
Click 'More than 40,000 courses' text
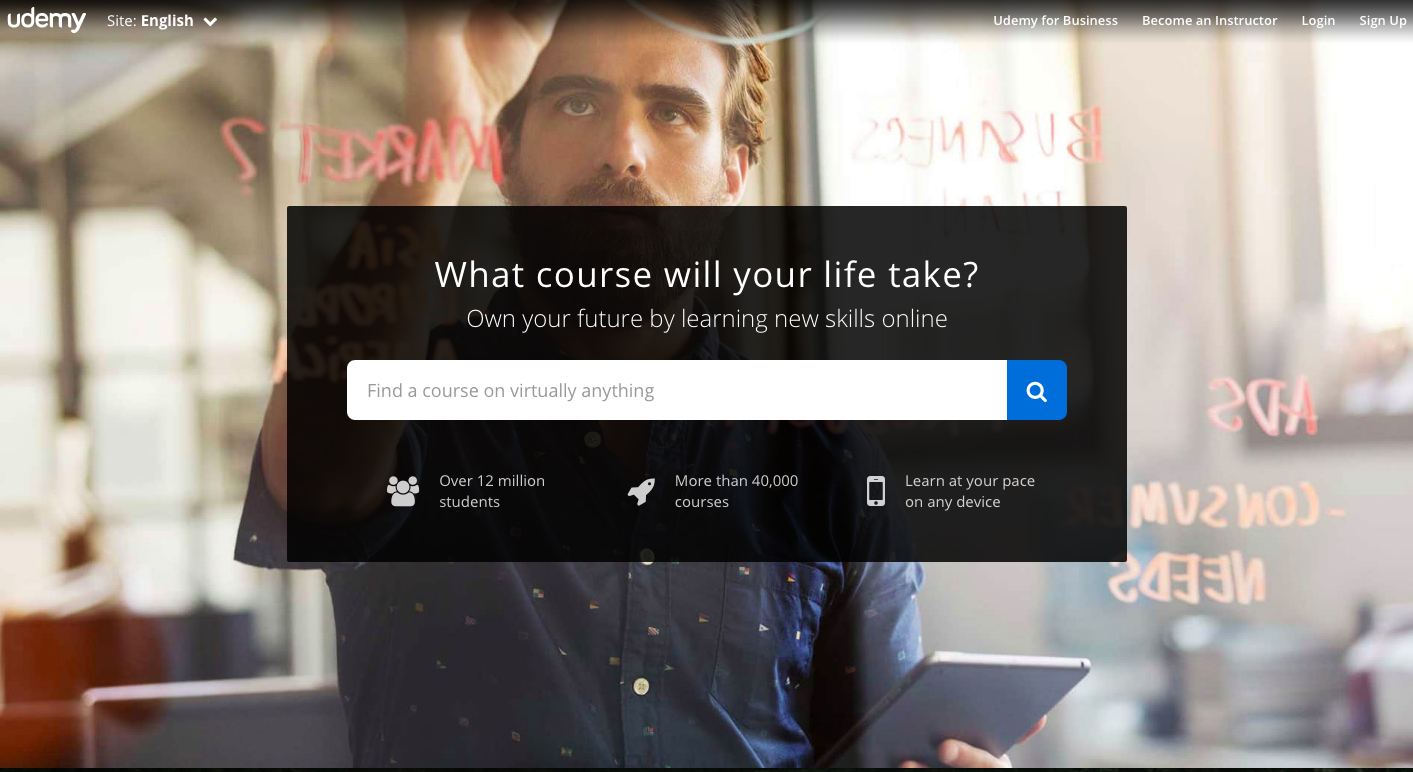click(736, 491)
